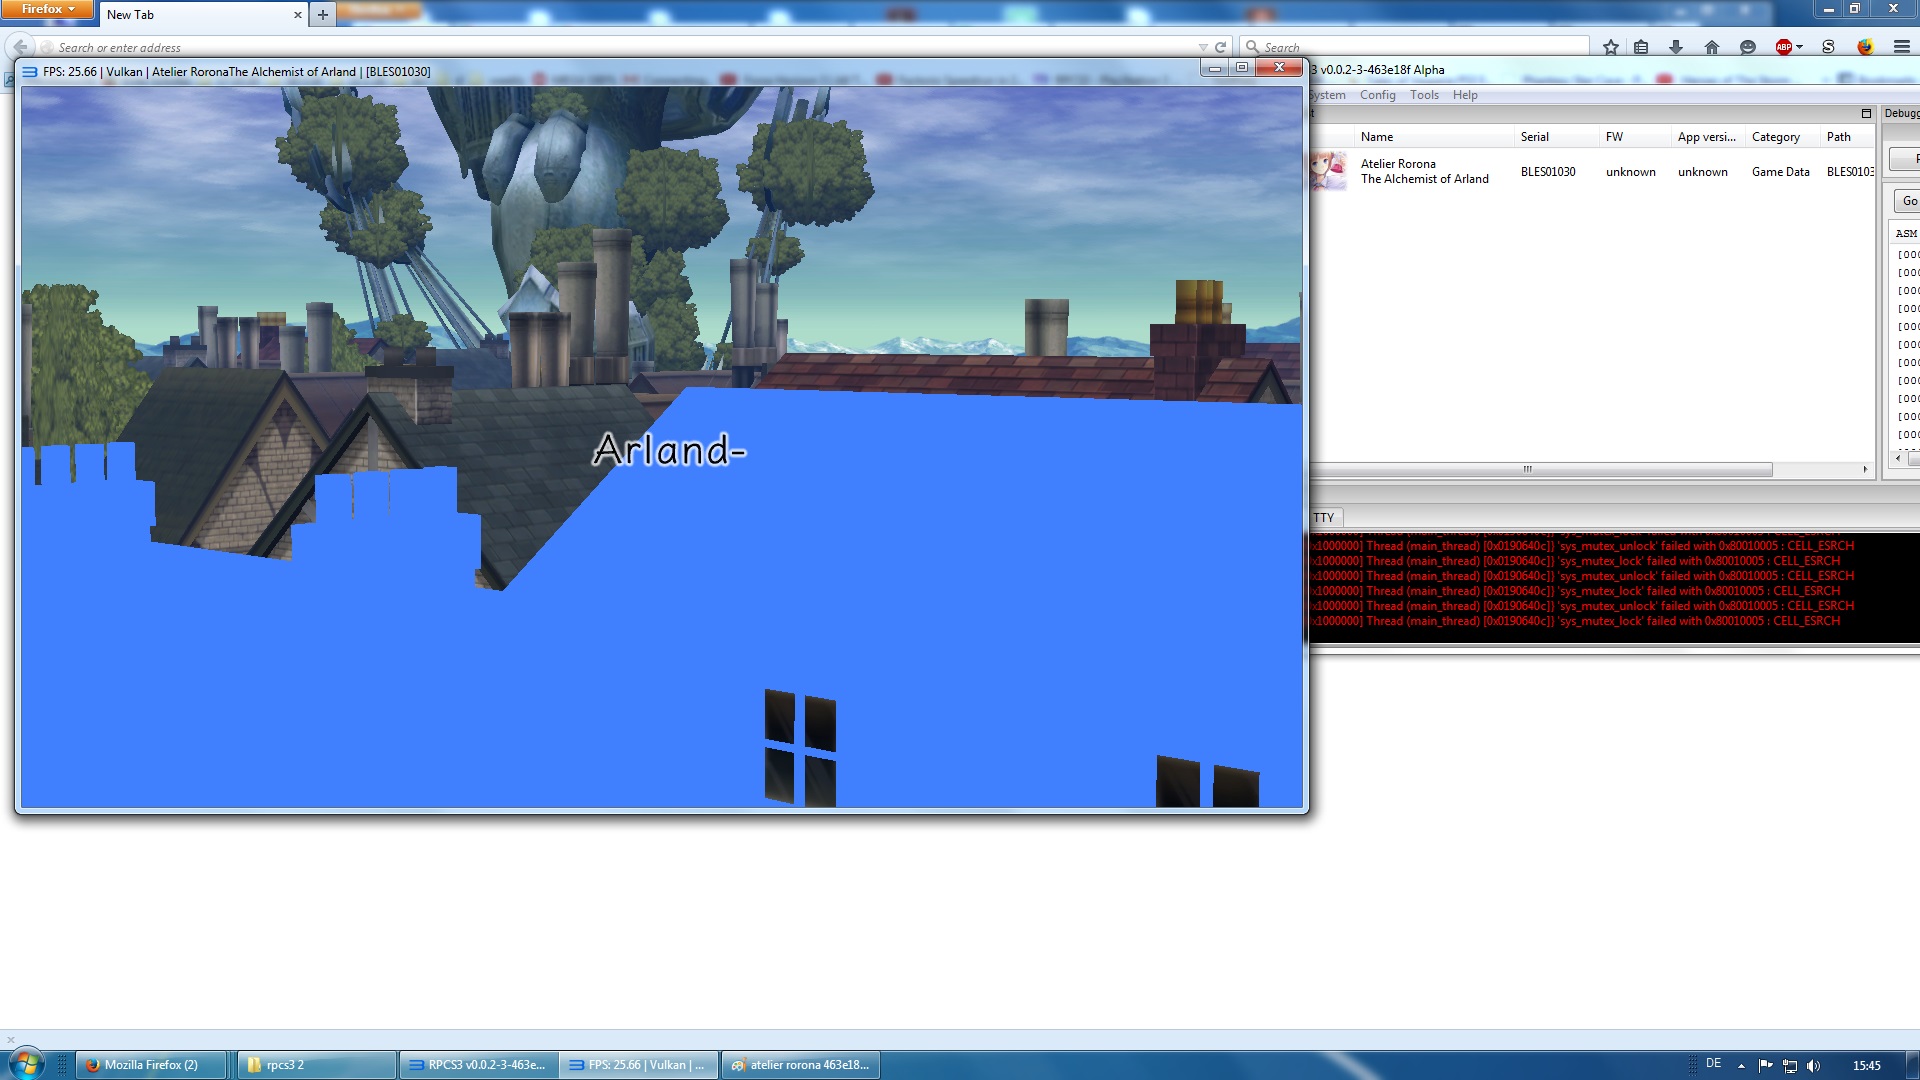Open the Firefox hamburger menu
Viewport: 1920px width, 1080px height.
click(1901, 47)
